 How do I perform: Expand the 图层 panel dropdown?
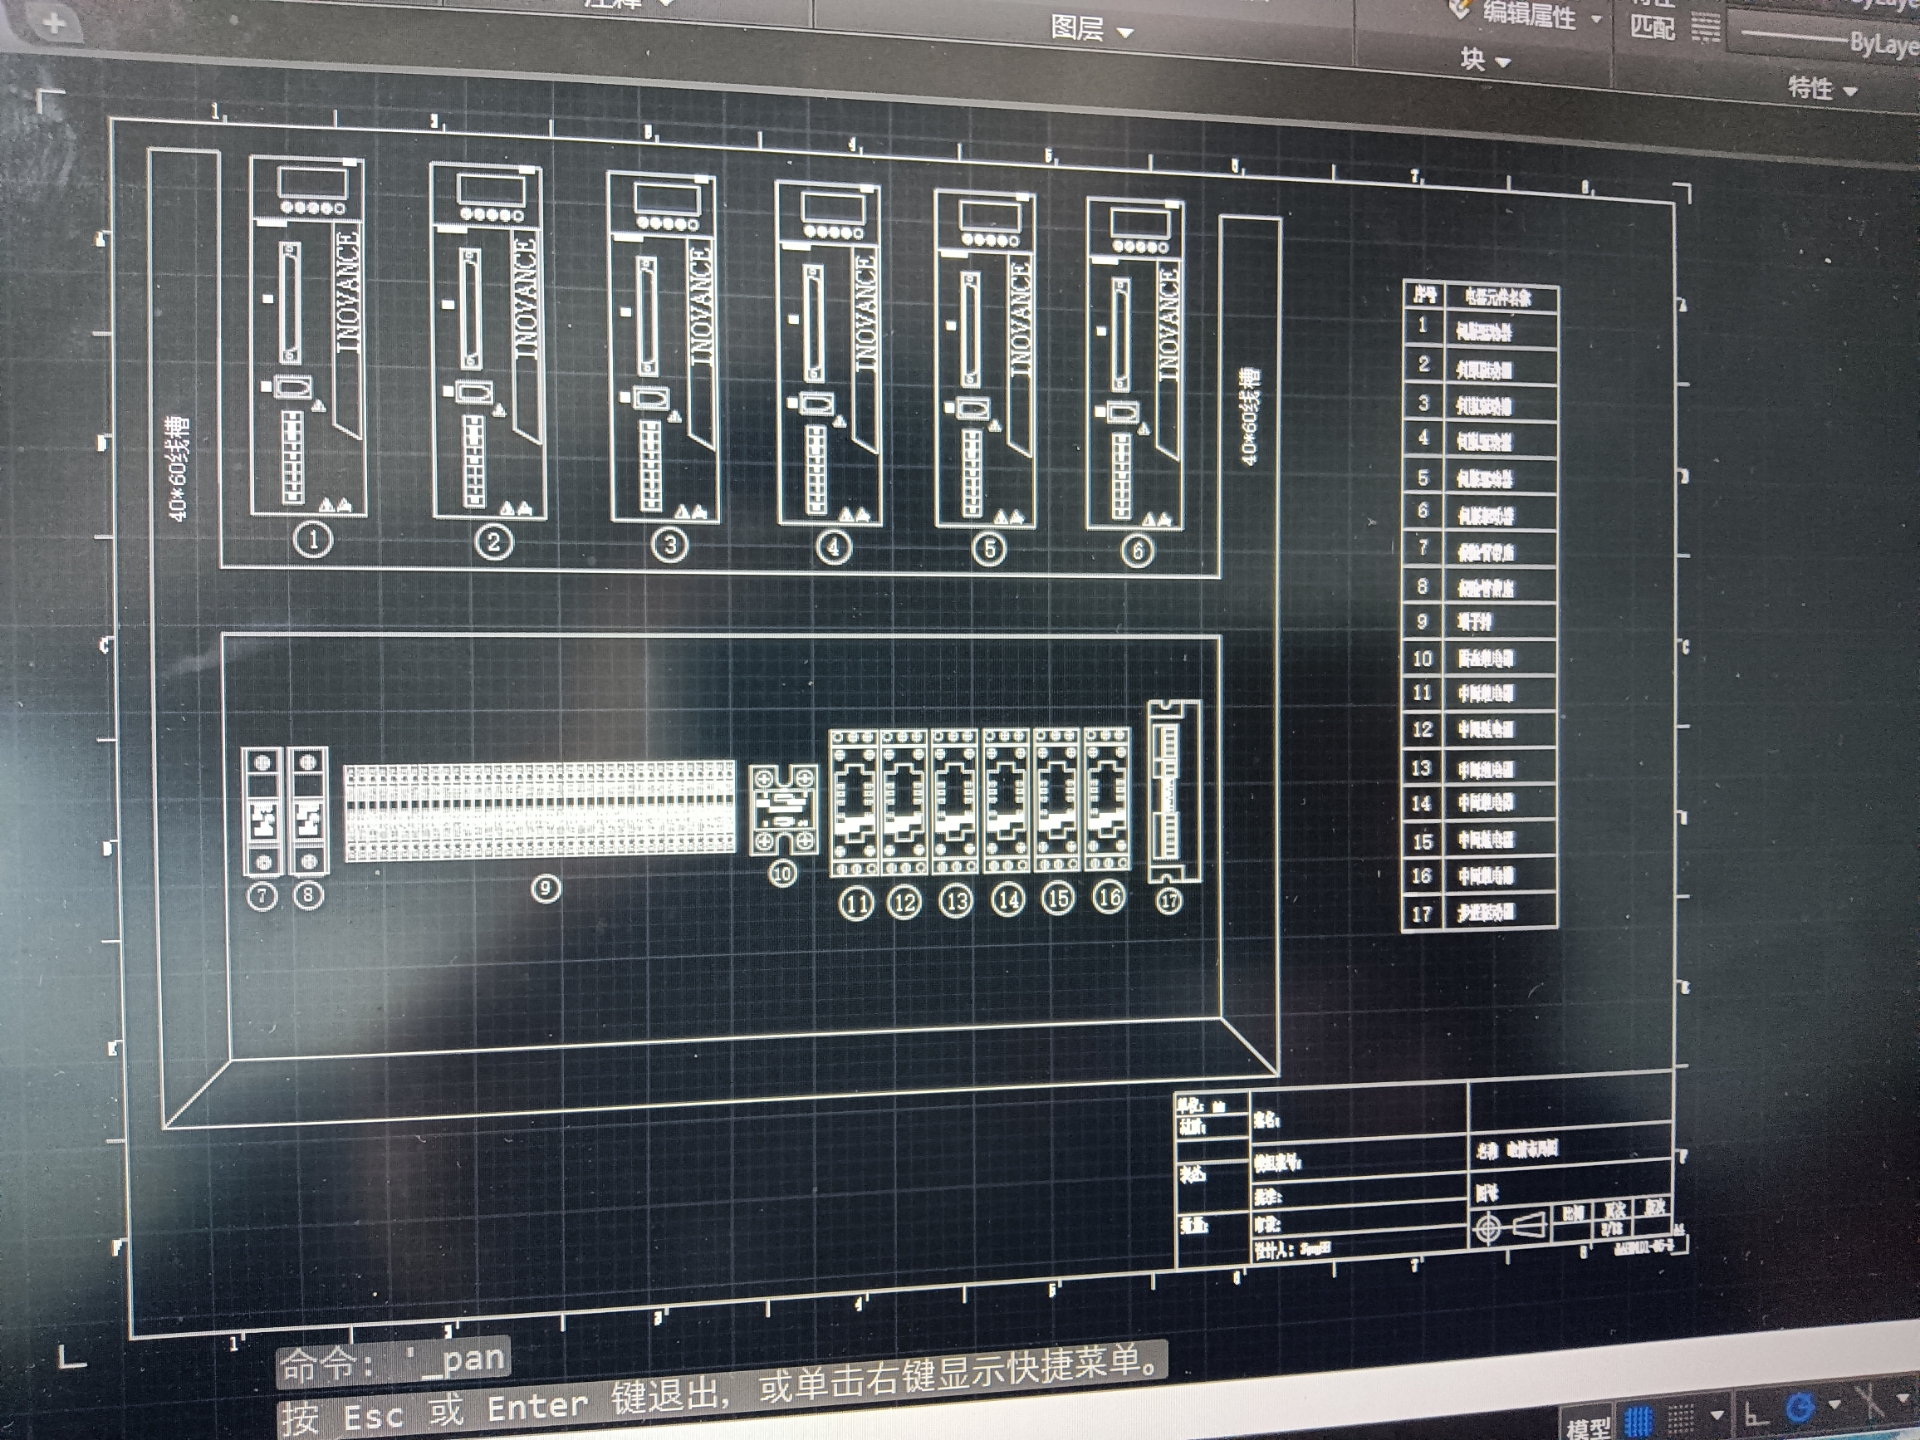(1125, 33)
